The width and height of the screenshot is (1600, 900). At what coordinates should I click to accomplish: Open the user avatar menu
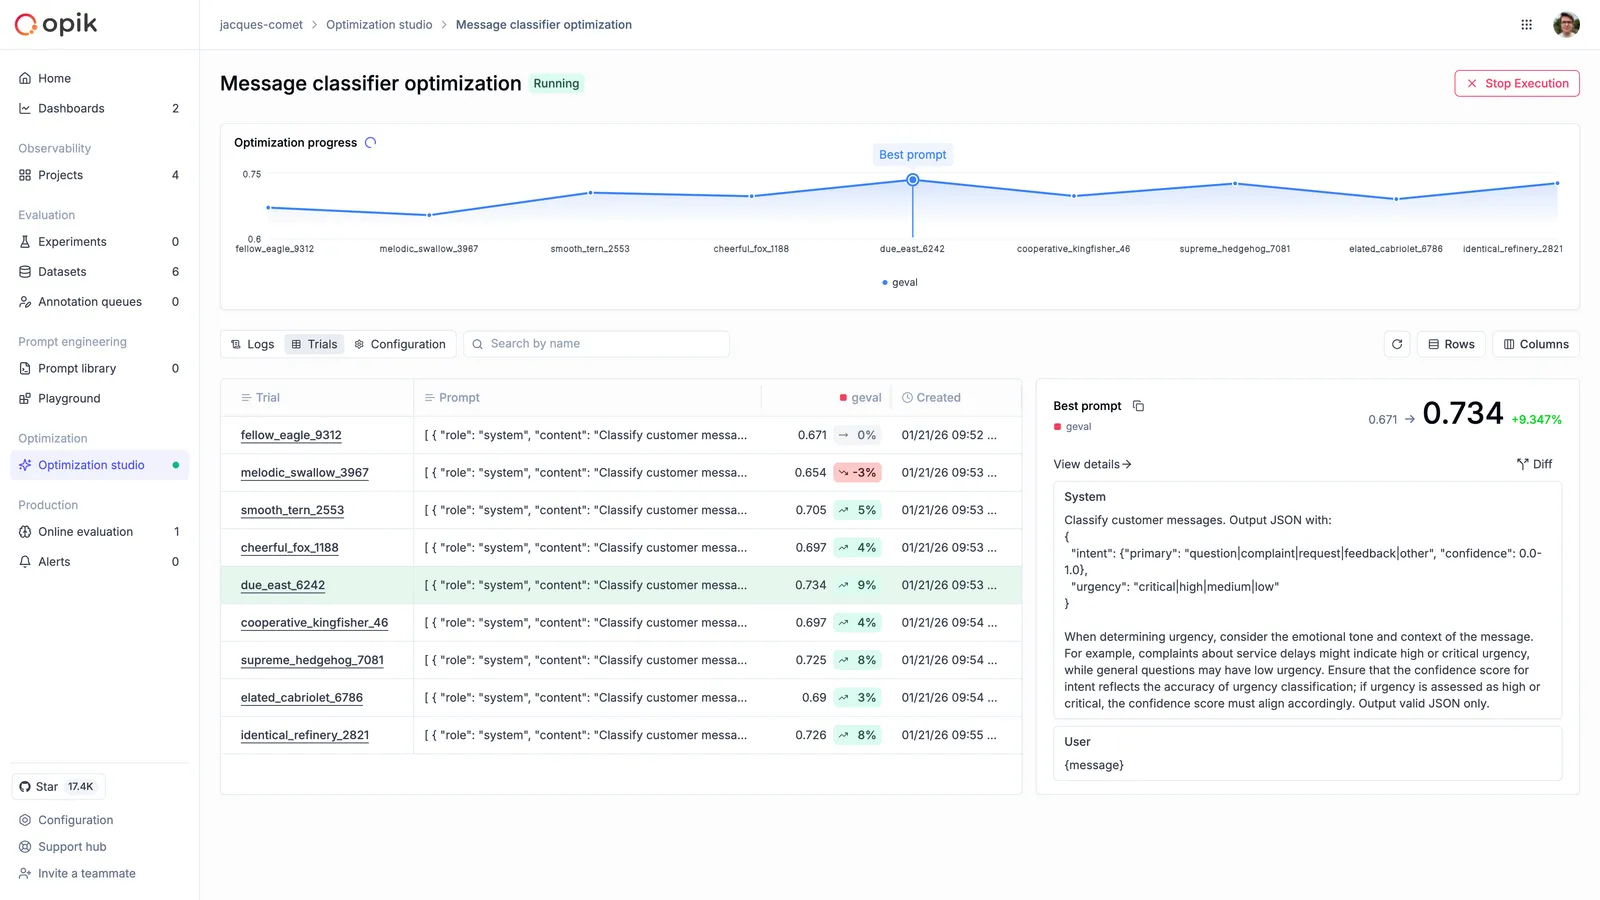coord(1566,25)
